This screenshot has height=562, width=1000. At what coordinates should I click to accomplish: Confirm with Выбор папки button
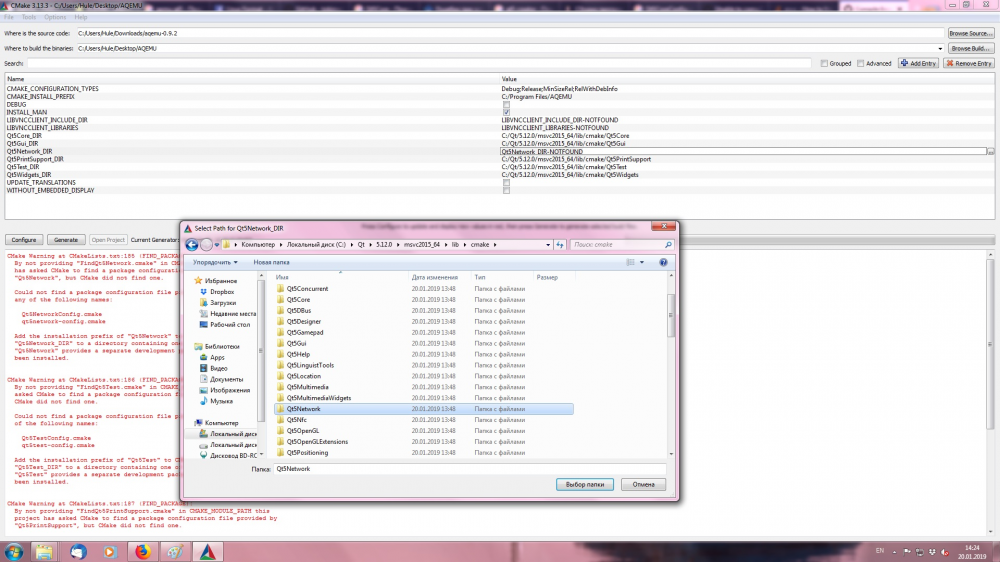click(x=585, y=484)
